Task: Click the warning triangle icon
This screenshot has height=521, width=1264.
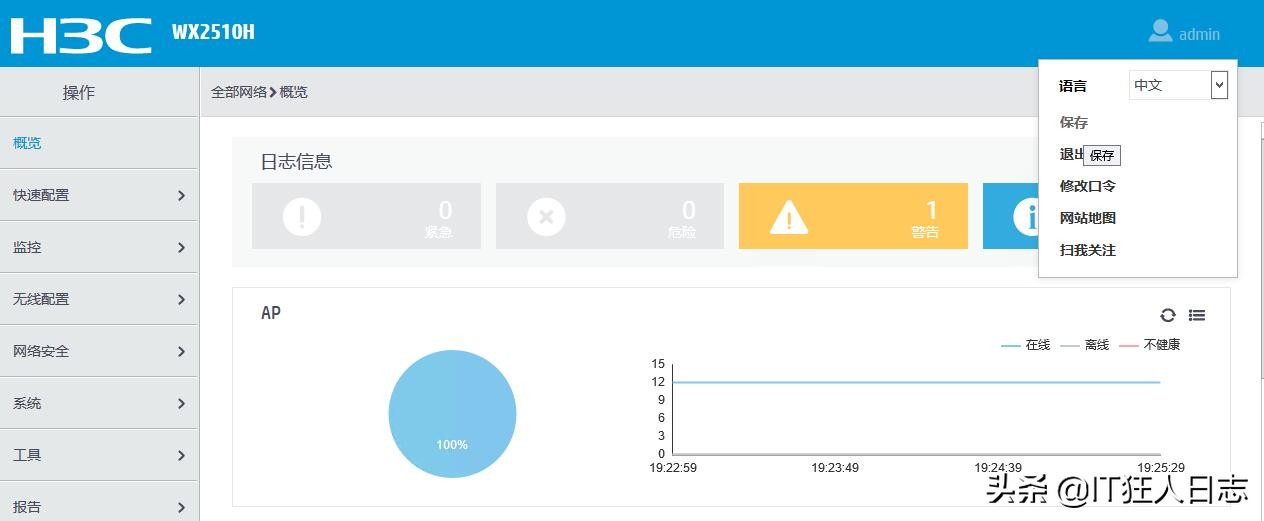Action: (x=789, y=216)
